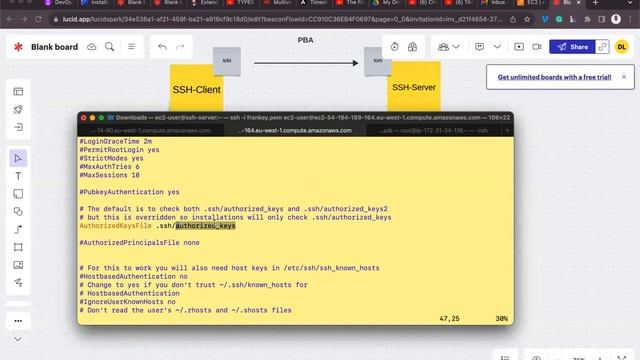
Task: Click the #IgnoreUserKnownHosts no line
Action: coord(127,302)
